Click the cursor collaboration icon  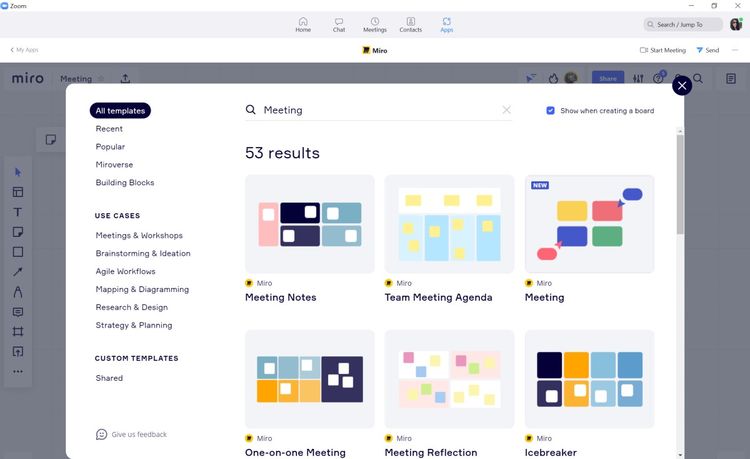point(531,78)
